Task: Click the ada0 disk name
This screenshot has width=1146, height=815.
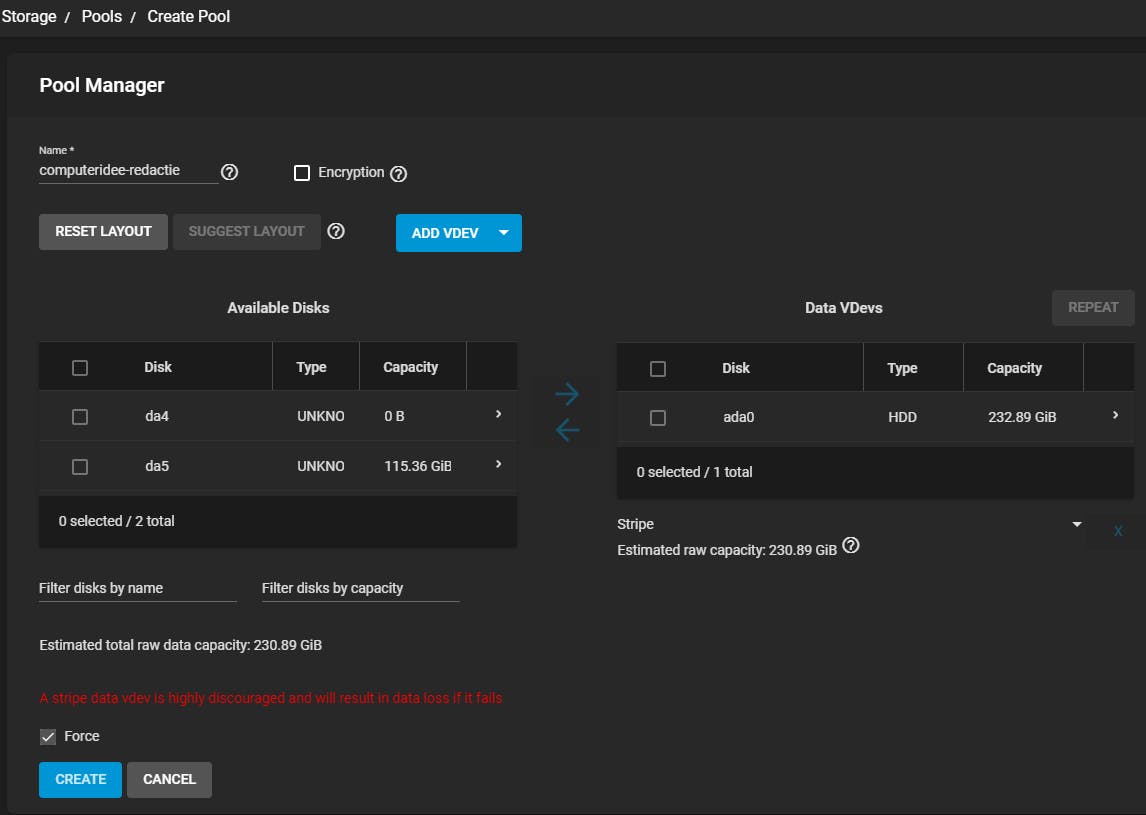Action: coord(738,417)
